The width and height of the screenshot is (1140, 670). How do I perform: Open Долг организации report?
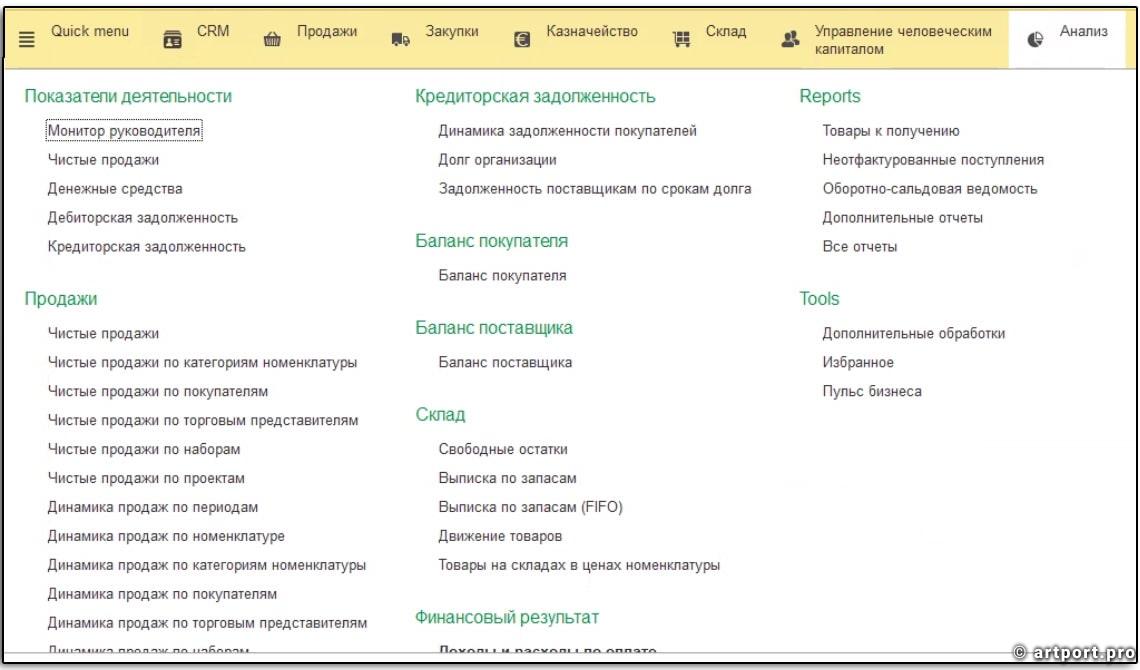pos(497,160)
